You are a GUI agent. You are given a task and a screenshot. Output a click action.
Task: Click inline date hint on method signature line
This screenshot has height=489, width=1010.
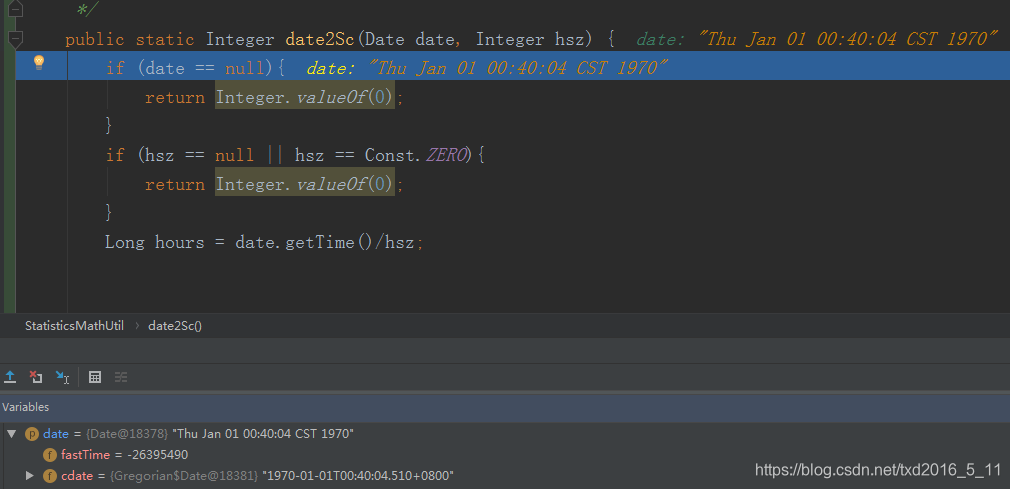point(817,39)
